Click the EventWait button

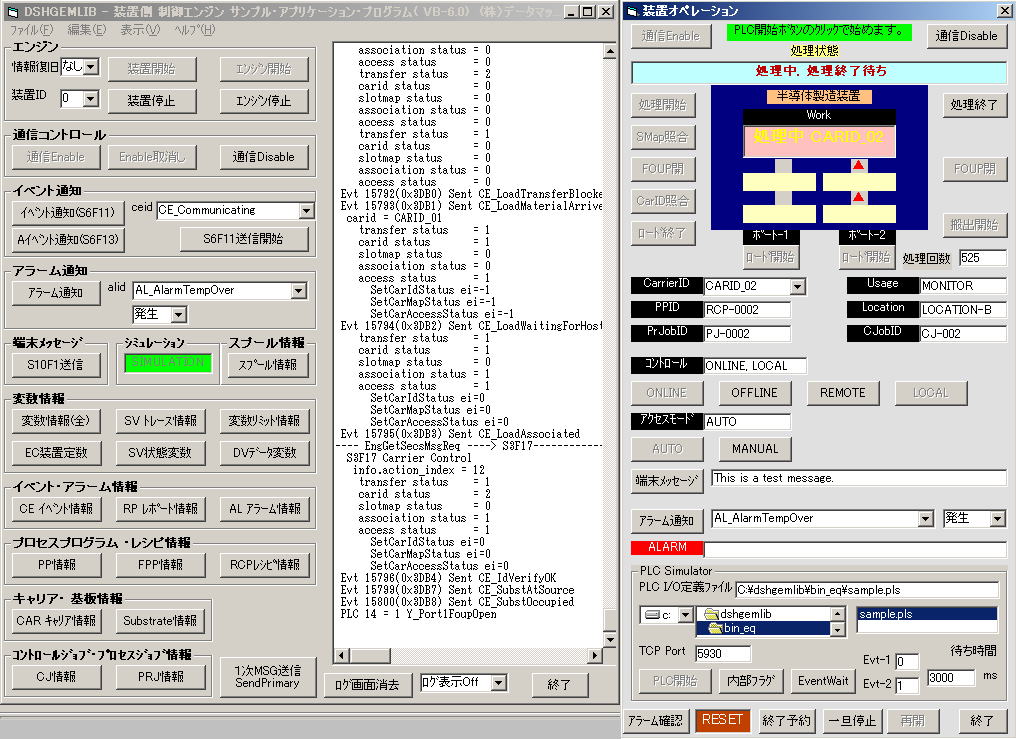823,681
